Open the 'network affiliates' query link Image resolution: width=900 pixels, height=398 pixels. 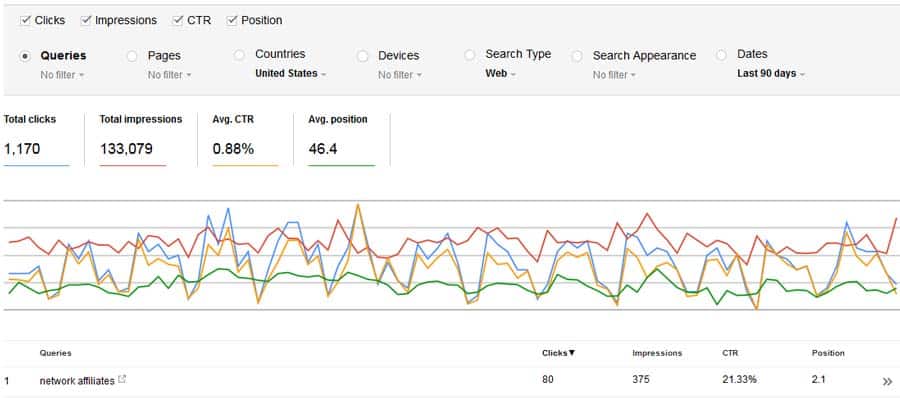click(77, 381)
